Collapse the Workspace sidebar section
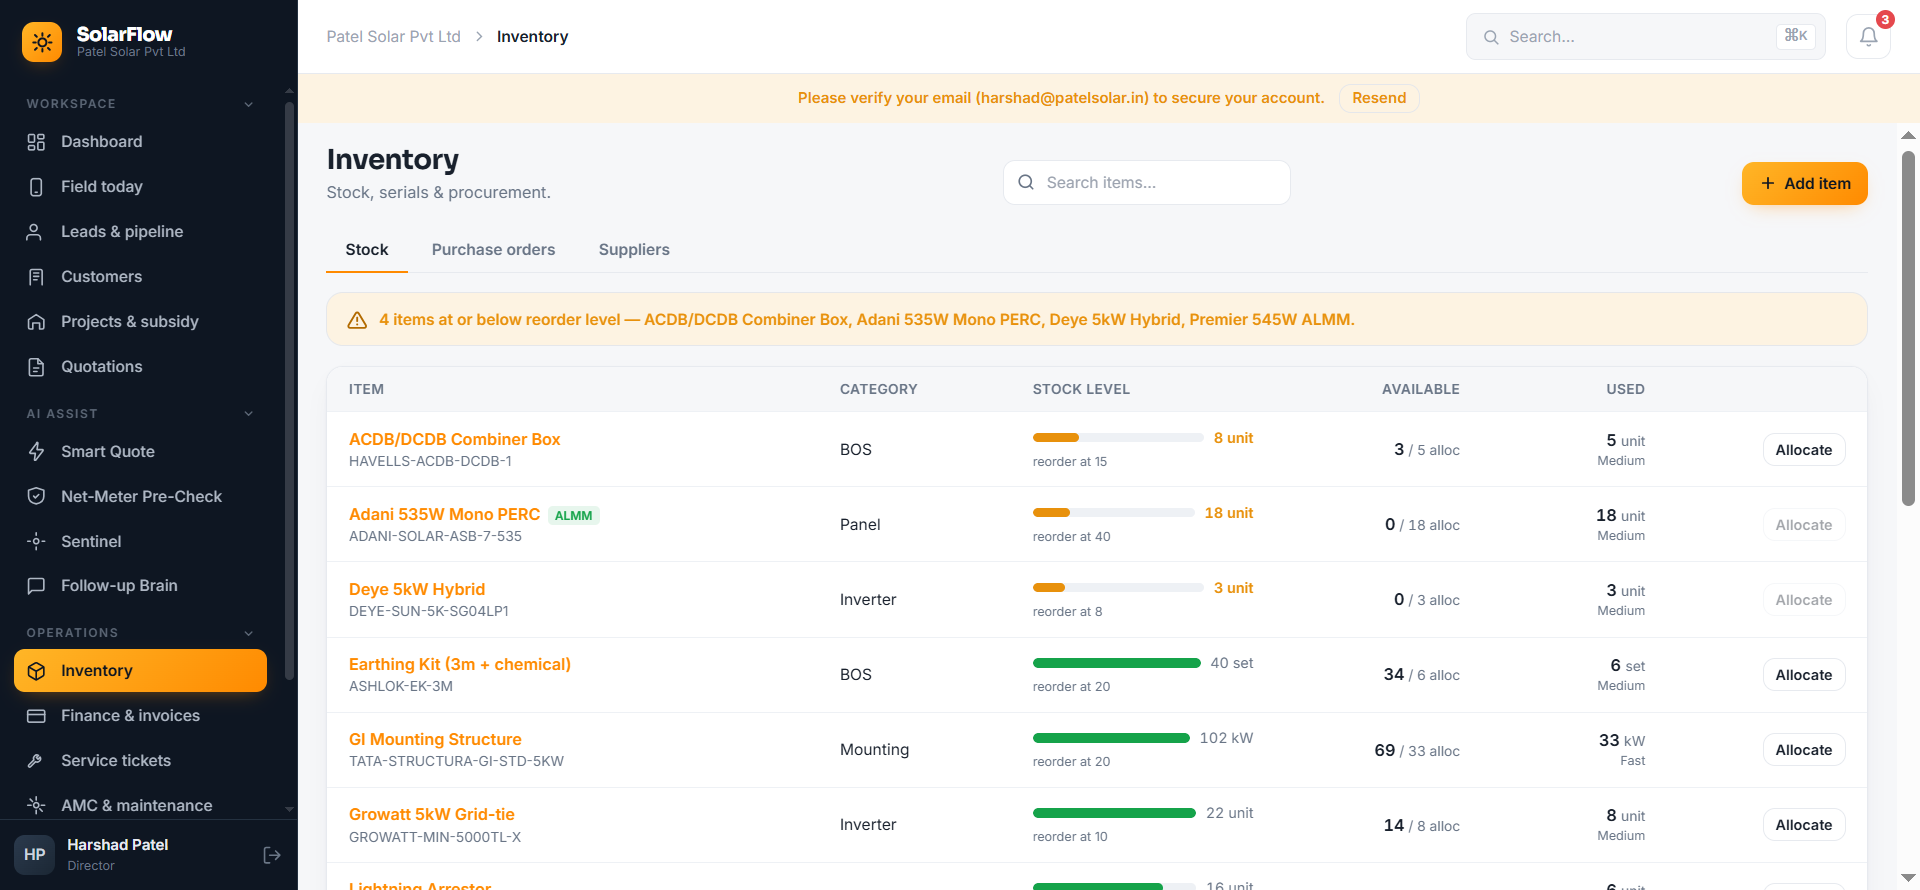 (x=249, y=104)
